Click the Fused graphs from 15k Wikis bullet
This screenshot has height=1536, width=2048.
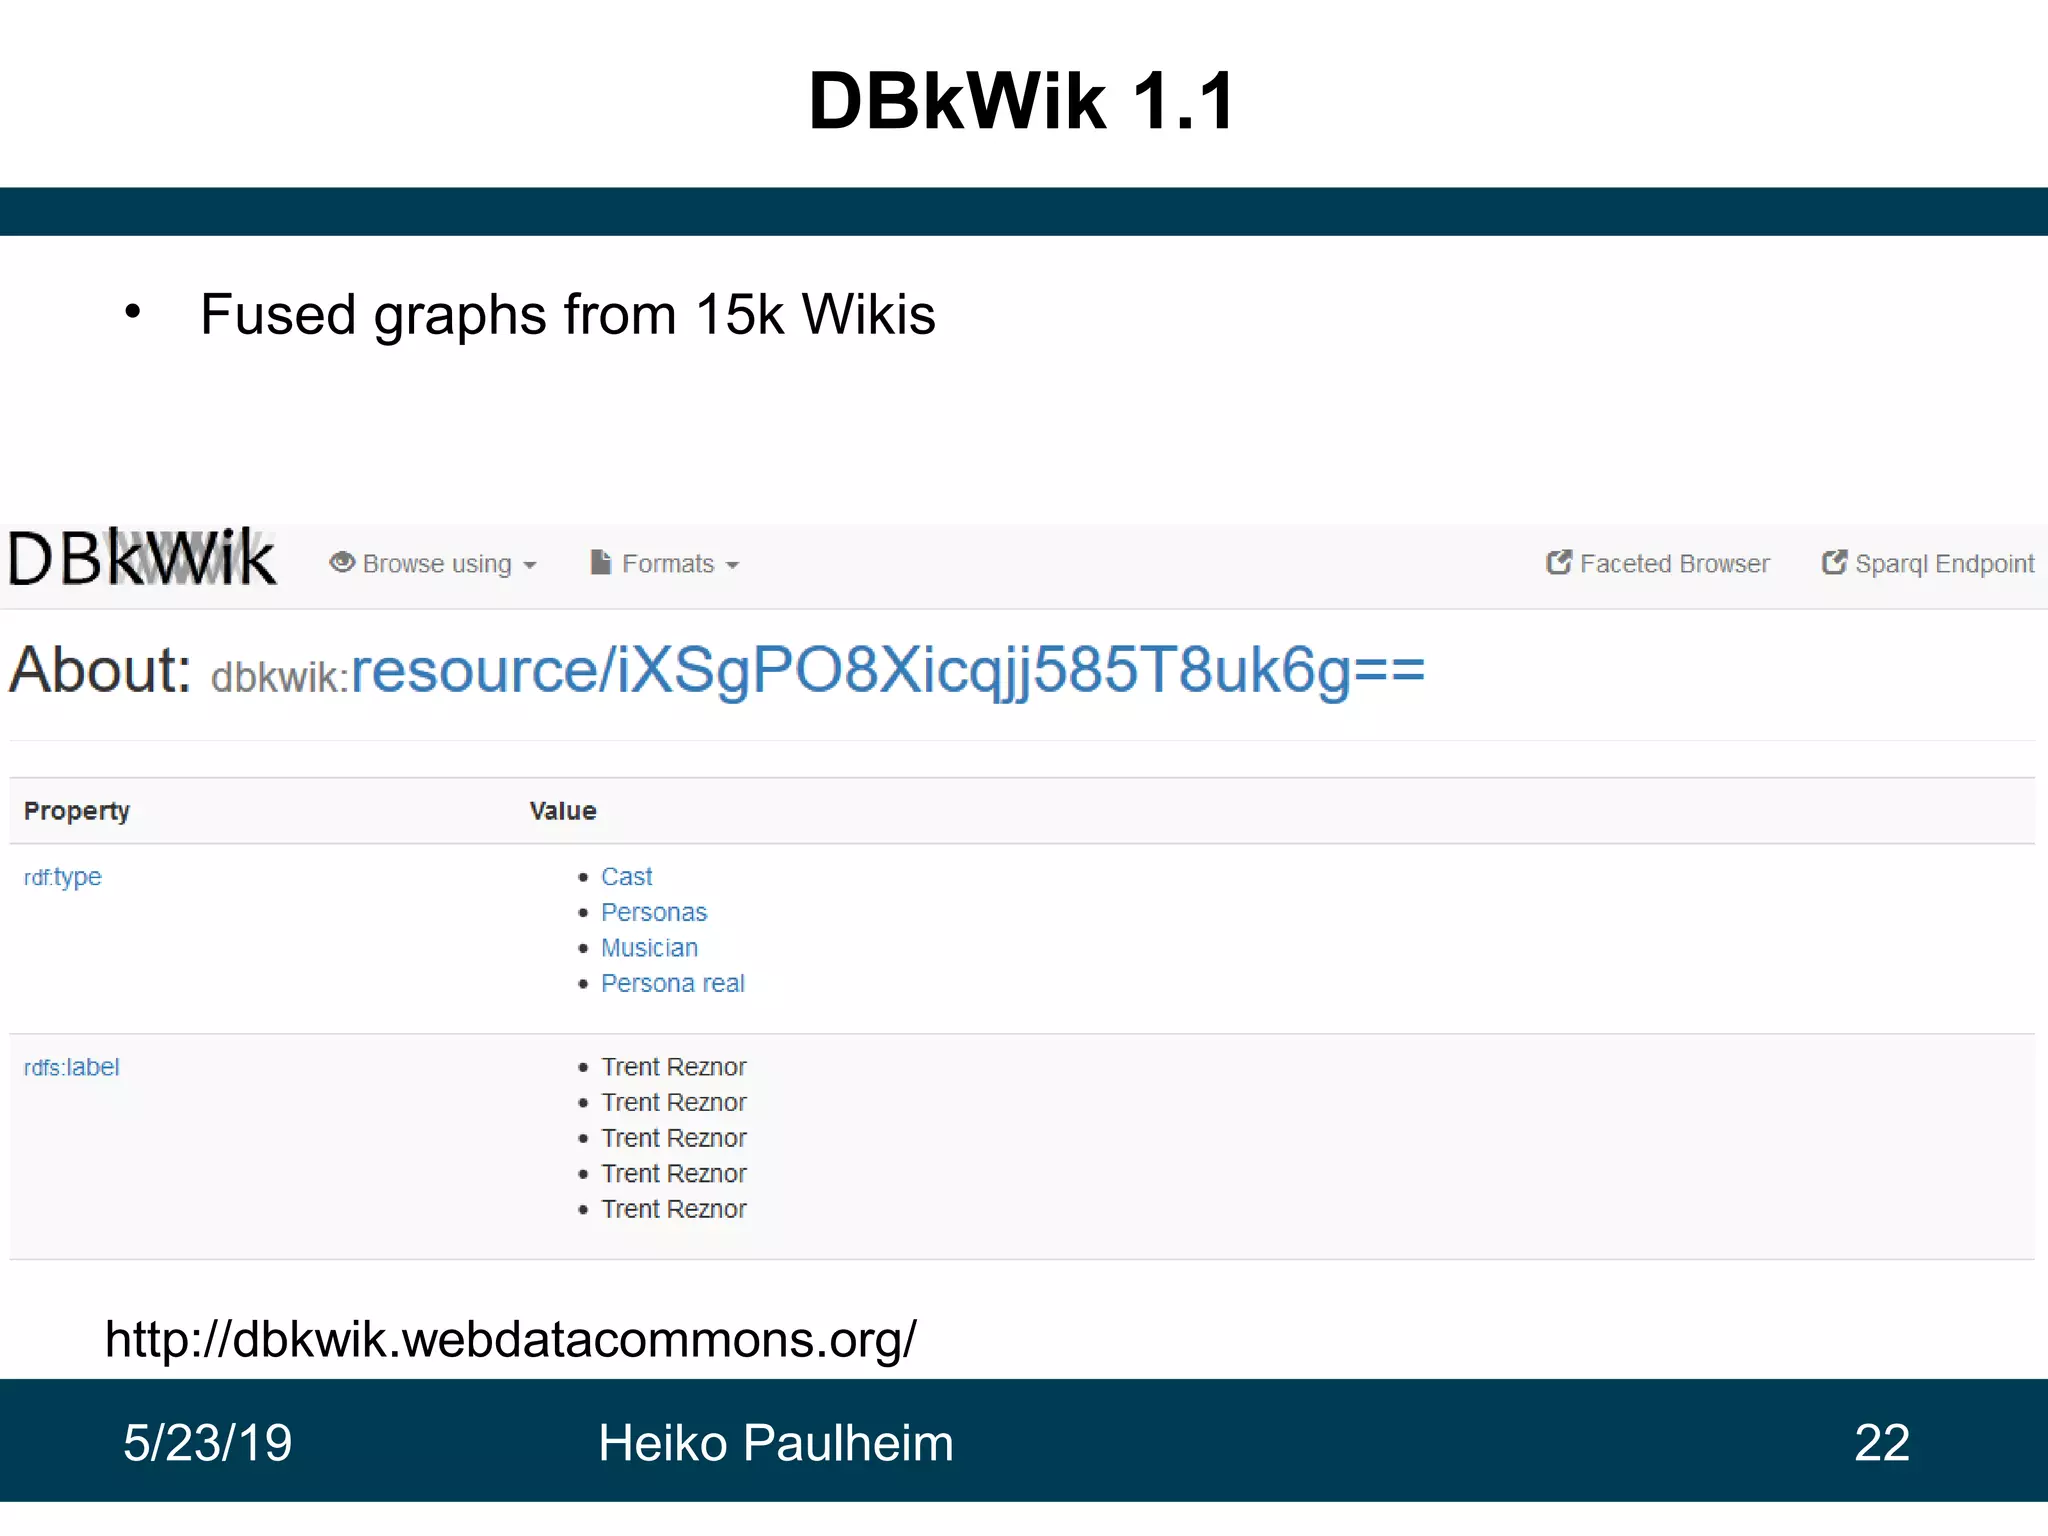568,315
